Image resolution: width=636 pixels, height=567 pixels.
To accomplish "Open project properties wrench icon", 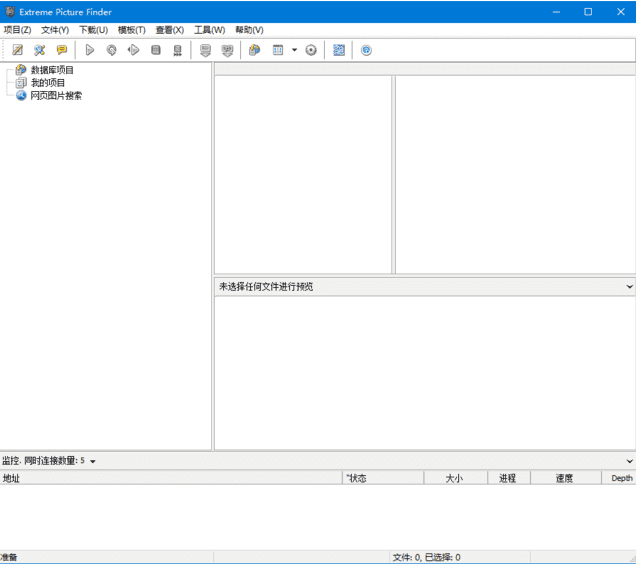I will click(x=39, y=50).
